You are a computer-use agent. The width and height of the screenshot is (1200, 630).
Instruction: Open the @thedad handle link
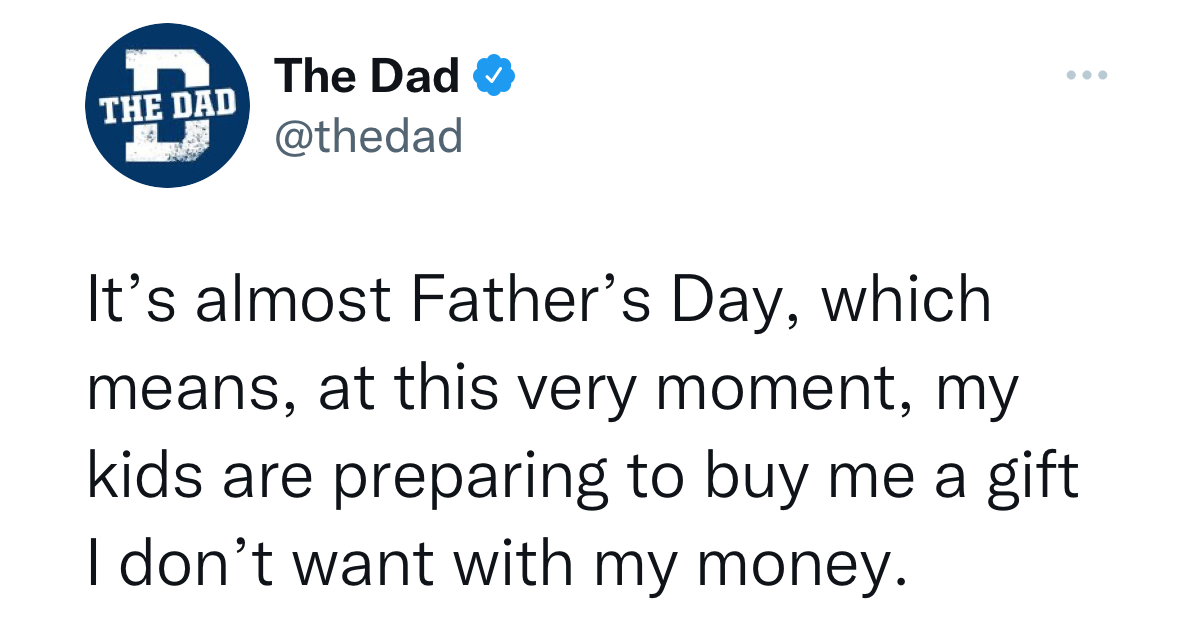[x=367, y=135]
